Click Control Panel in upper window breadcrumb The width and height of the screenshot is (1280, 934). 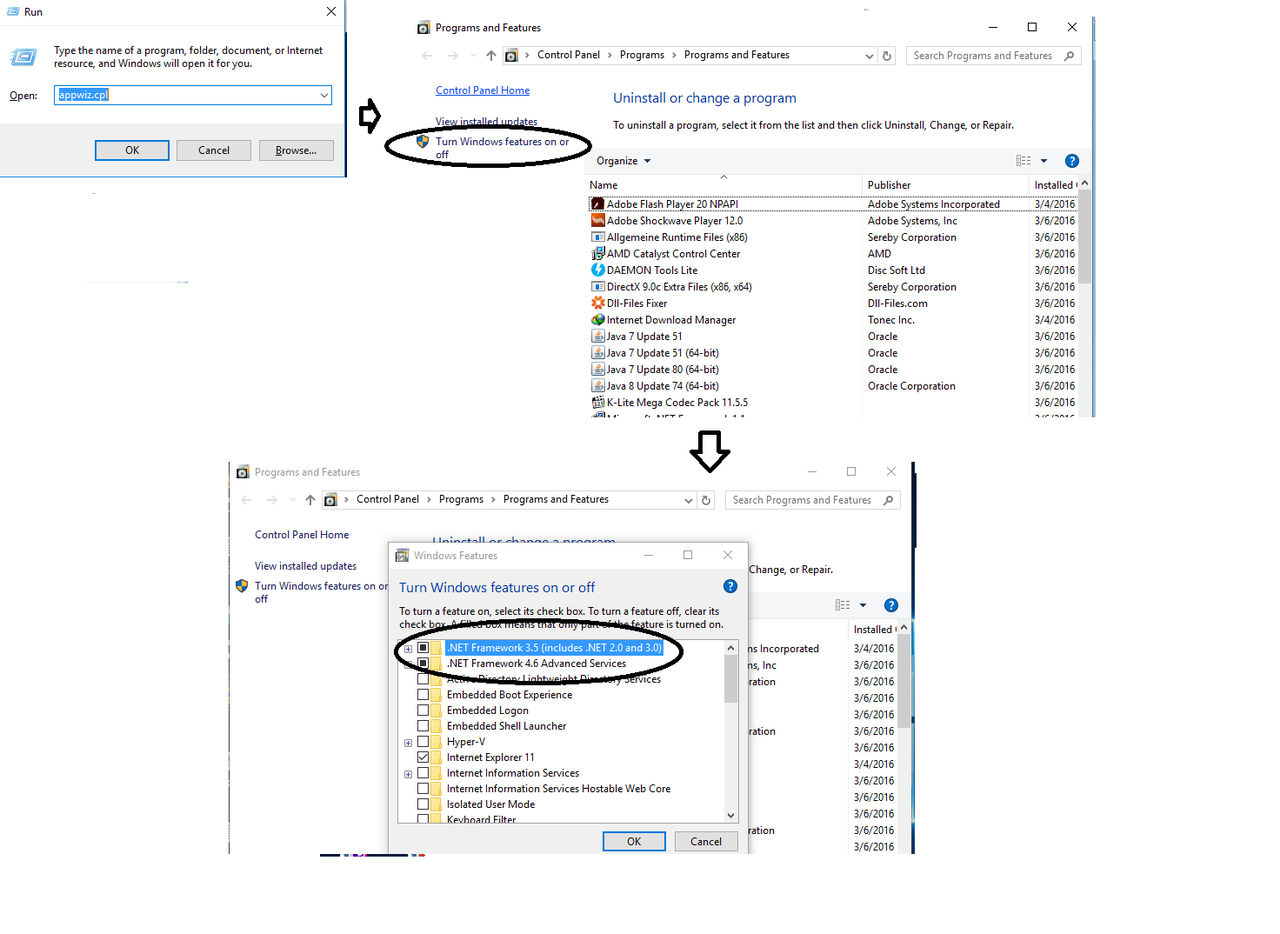tap(568, 55)
